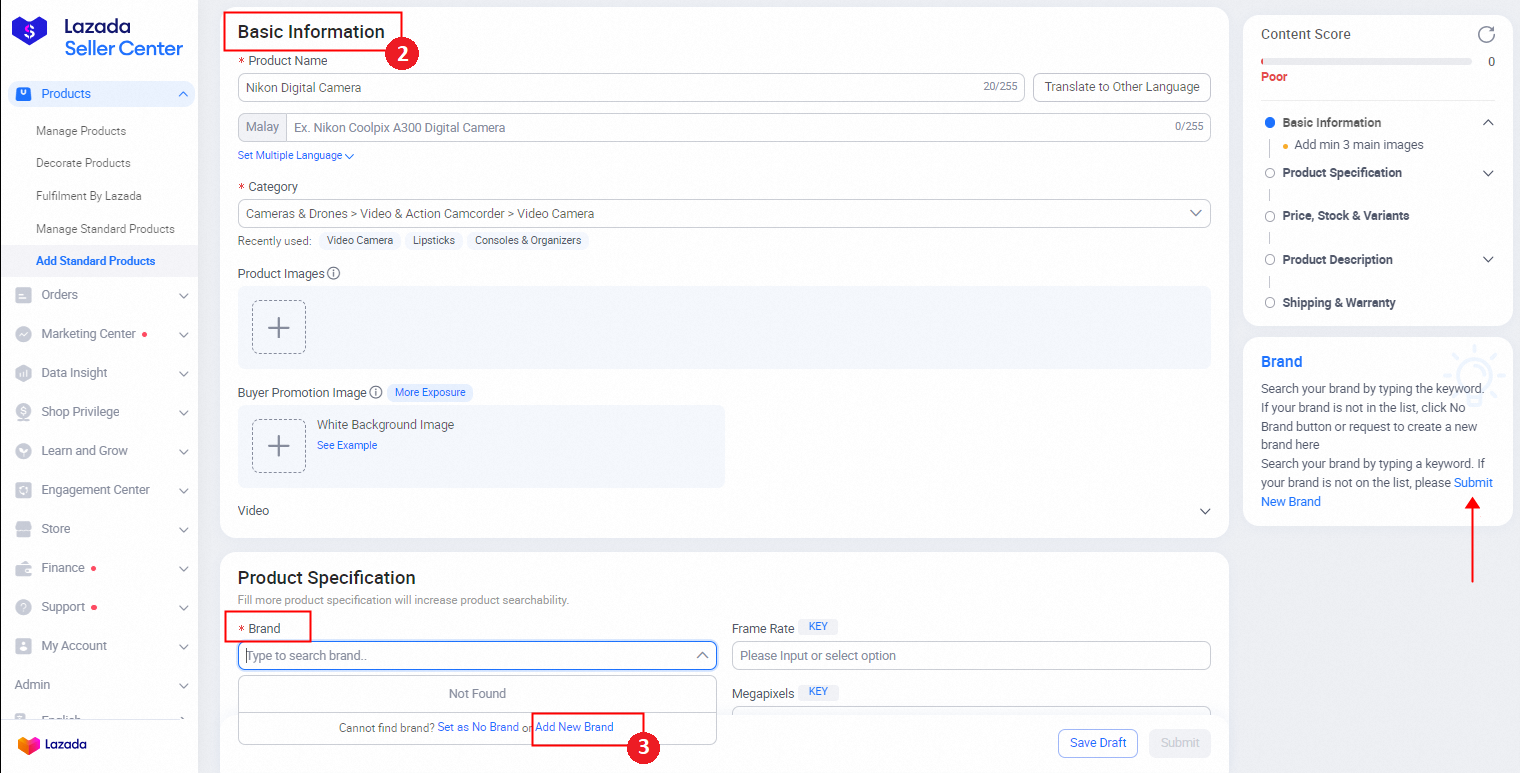The height and width of the screenshot is (782, 1520).
Task: Select the Product Specification step radio
Action: (x=1270, y=173)
